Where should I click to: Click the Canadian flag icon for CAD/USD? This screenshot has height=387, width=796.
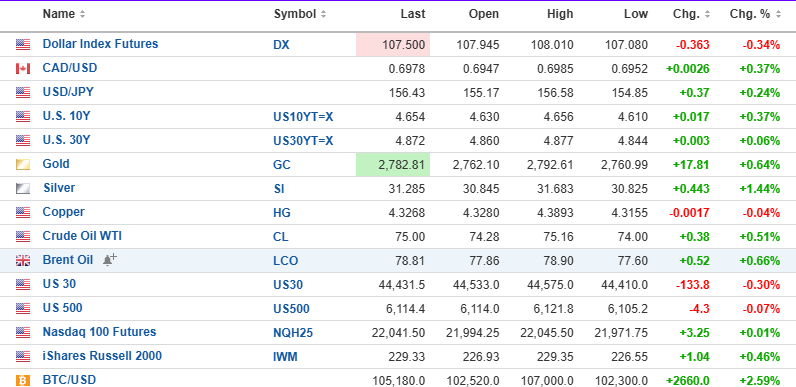(x=23, y=69)
